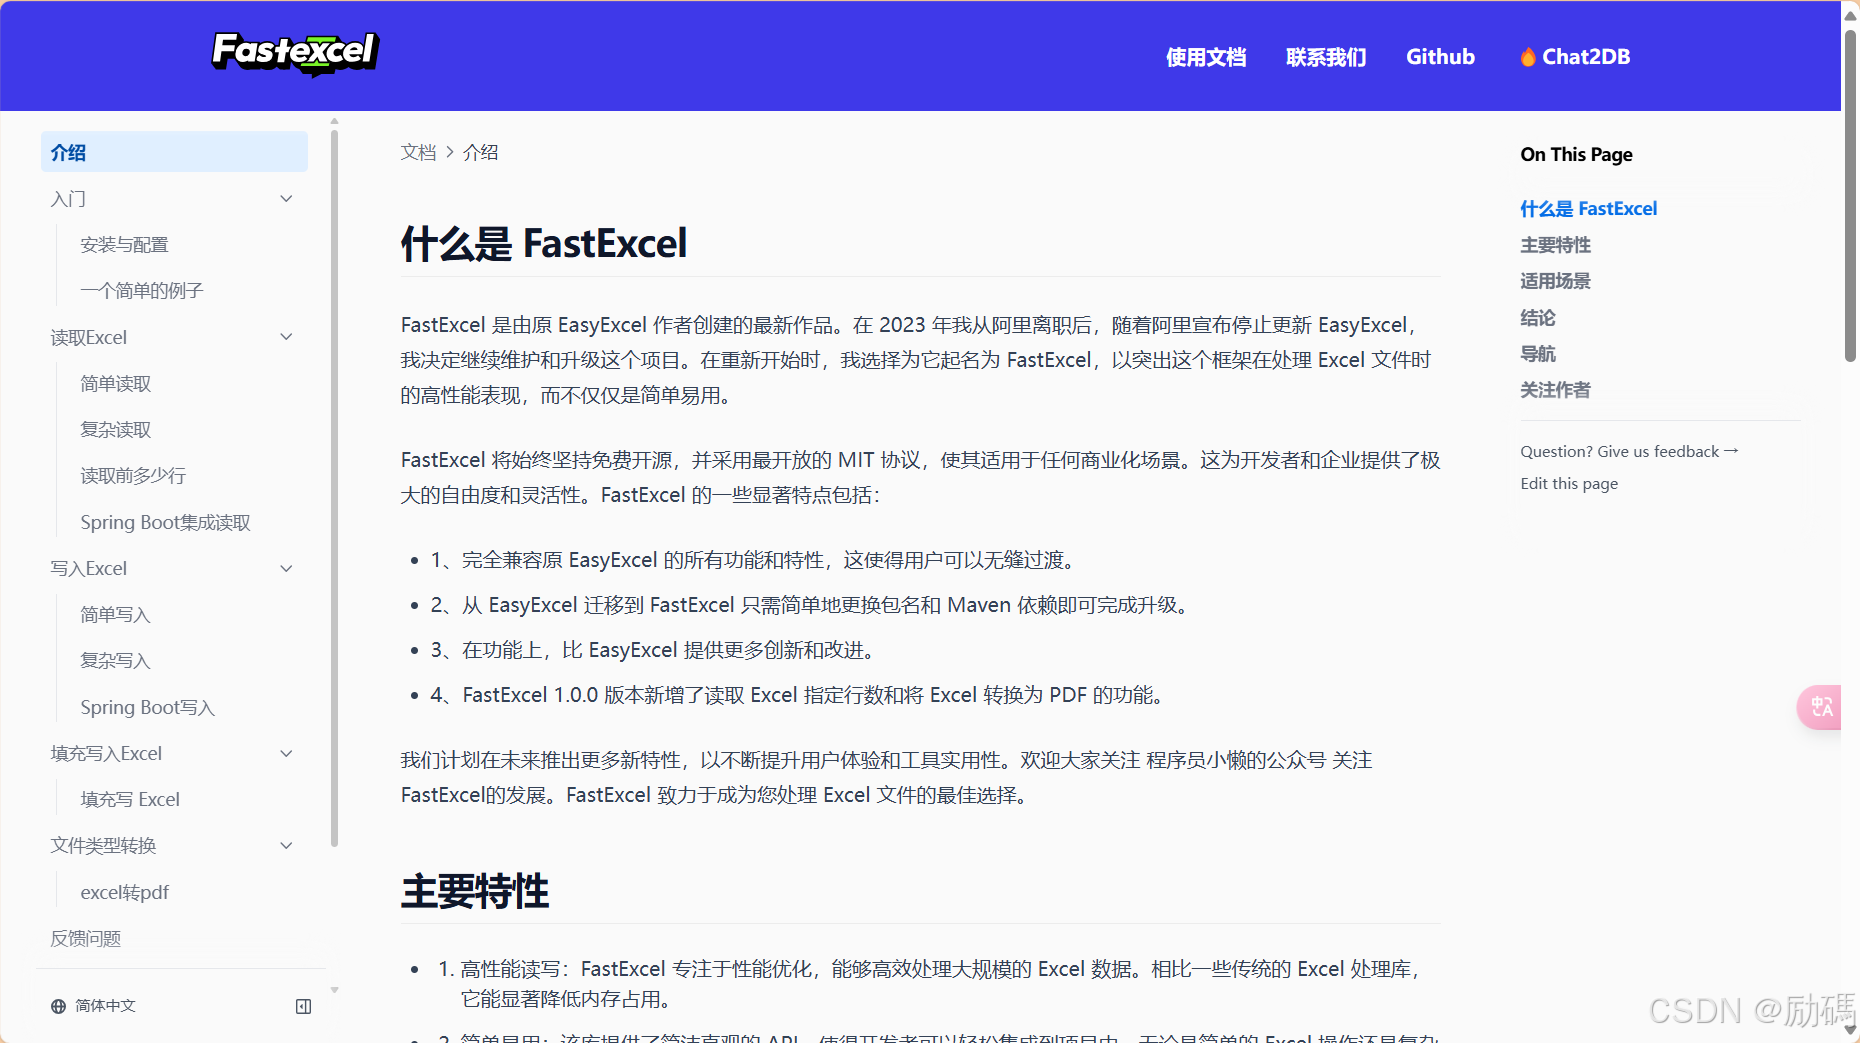
Task: Click the Chat2DB flame icon
Action: (x=1528, y=57)
